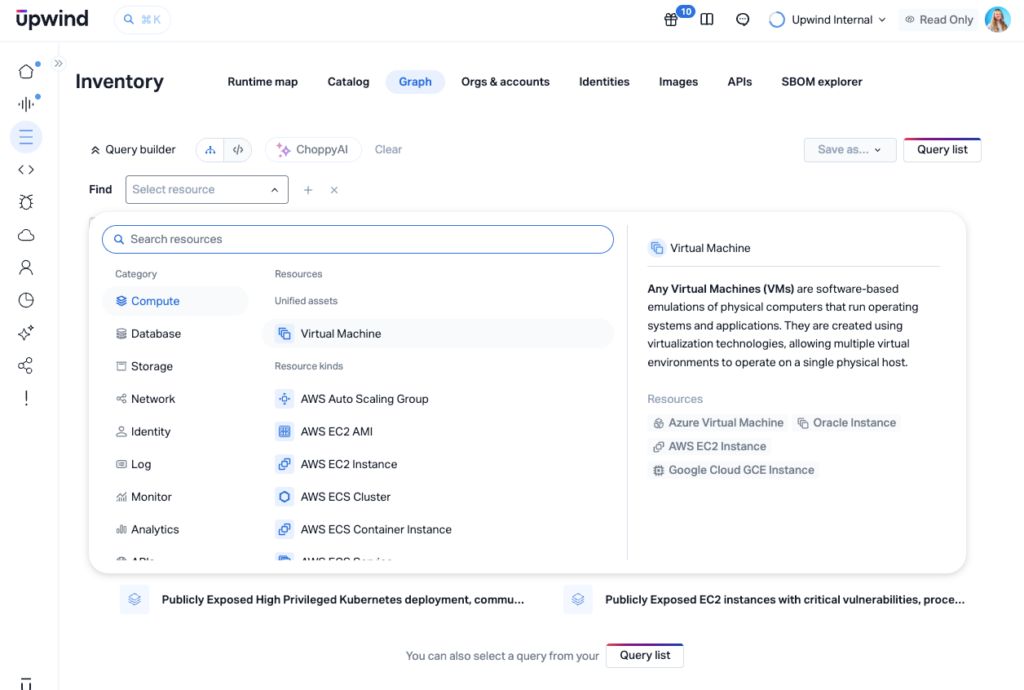The height and width of the screenshot is (690, 1024).
Task: Switch to the Orgs & accounts tab
Action: (x=505, y=81)
